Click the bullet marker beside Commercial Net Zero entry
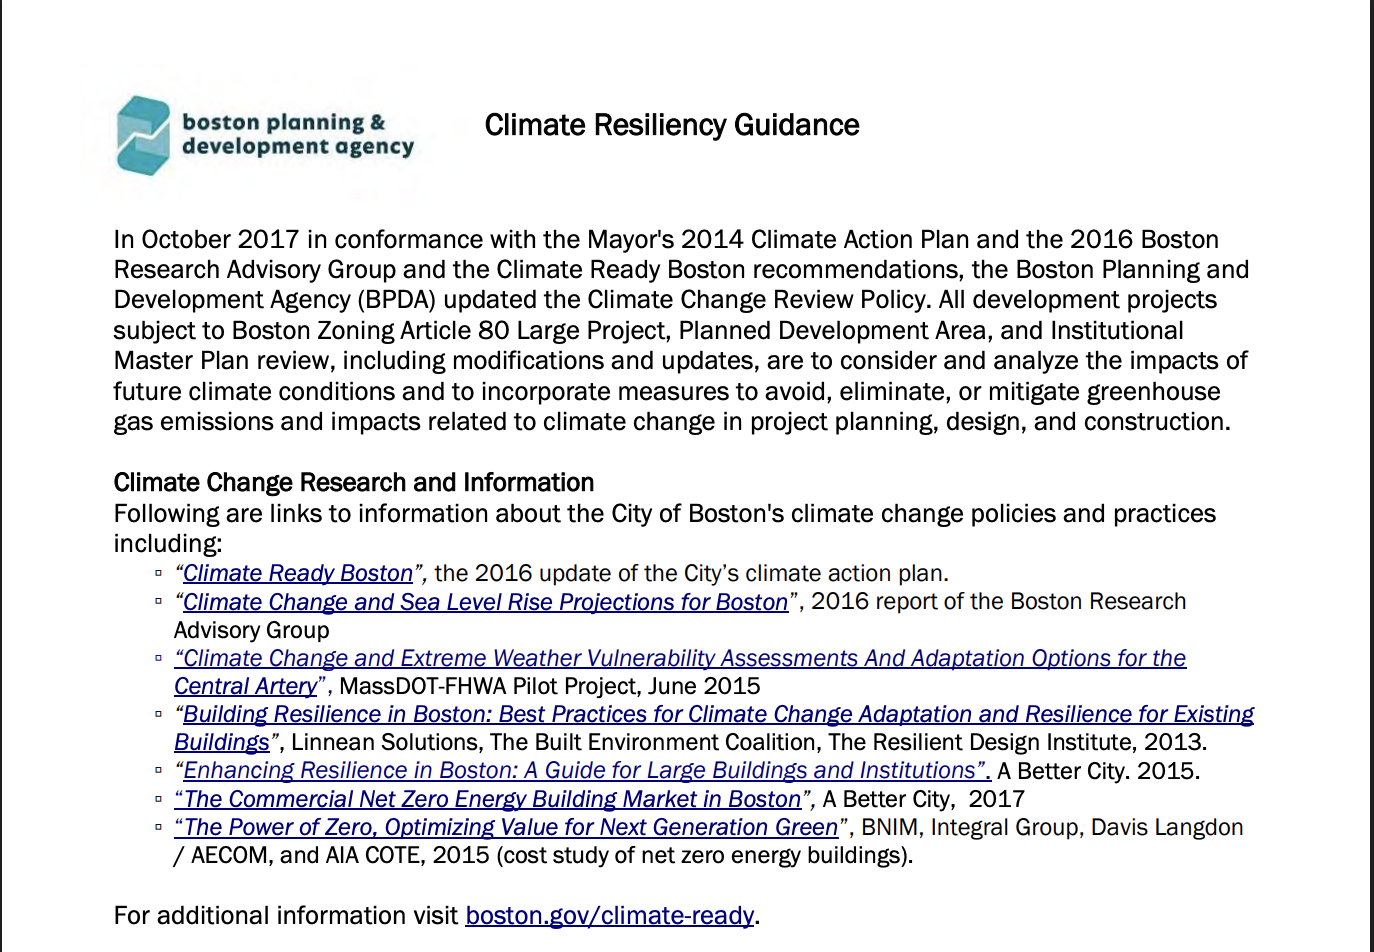 tap(157, 799)
